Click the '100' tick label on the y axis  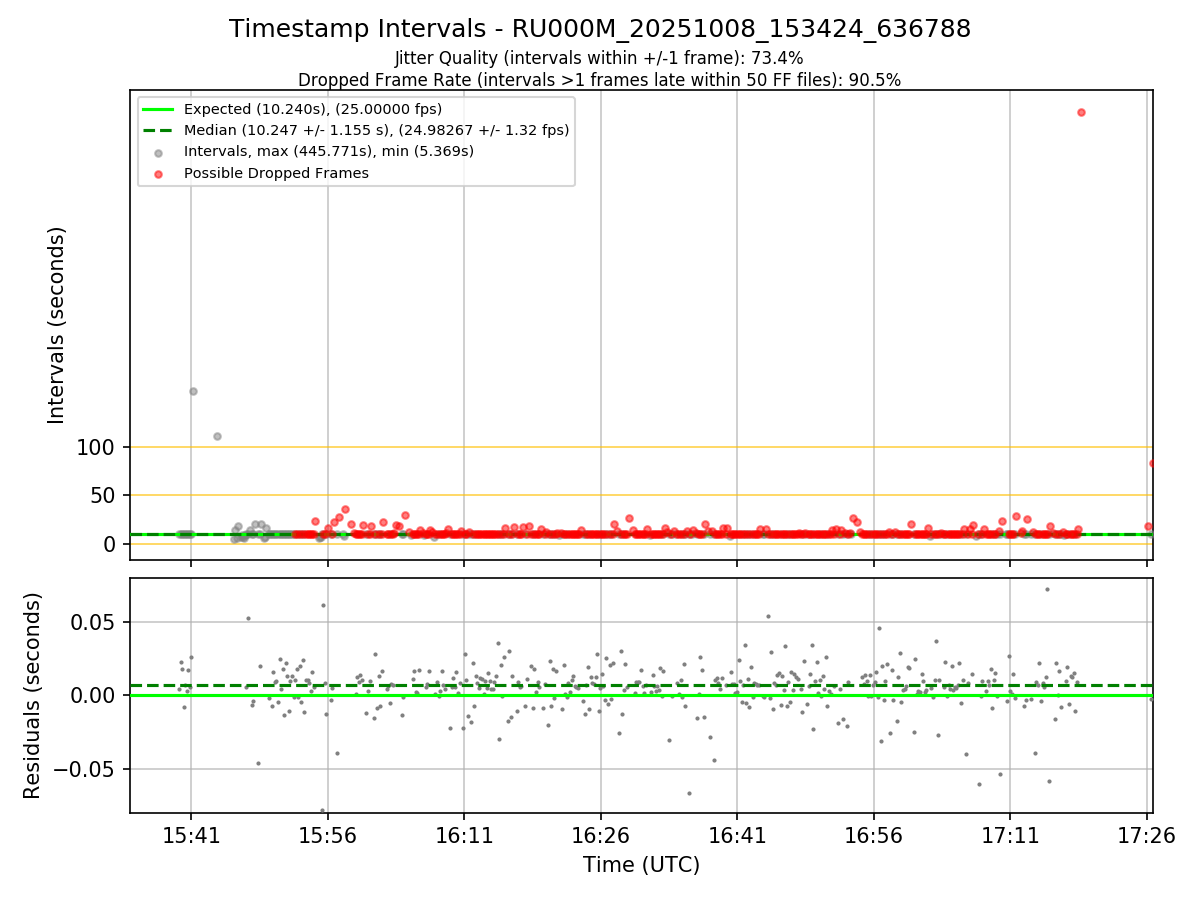[x=95, y=447]
